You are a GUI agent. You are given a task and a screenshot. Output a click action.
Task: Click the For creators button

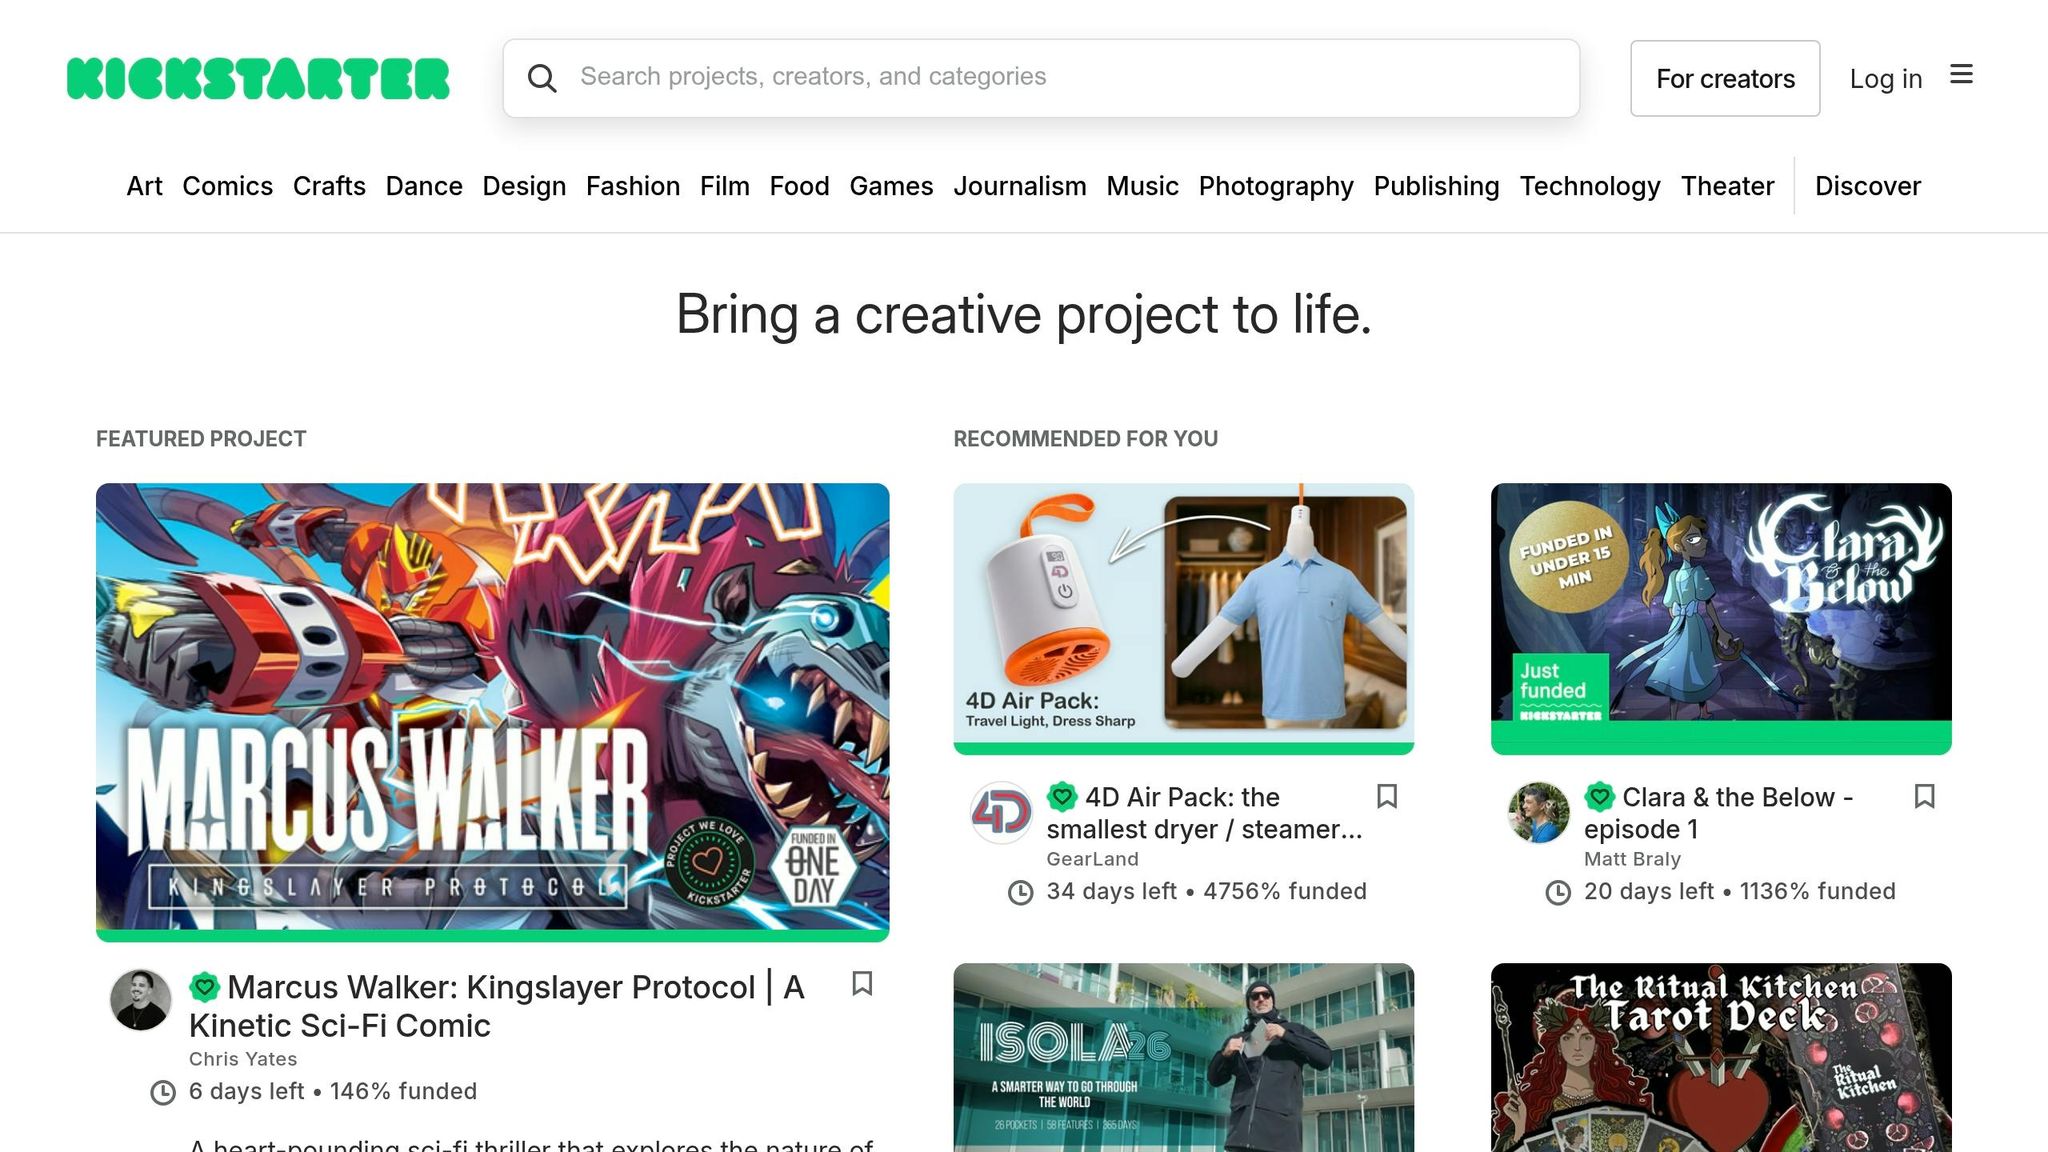[x=1725, y=78]
